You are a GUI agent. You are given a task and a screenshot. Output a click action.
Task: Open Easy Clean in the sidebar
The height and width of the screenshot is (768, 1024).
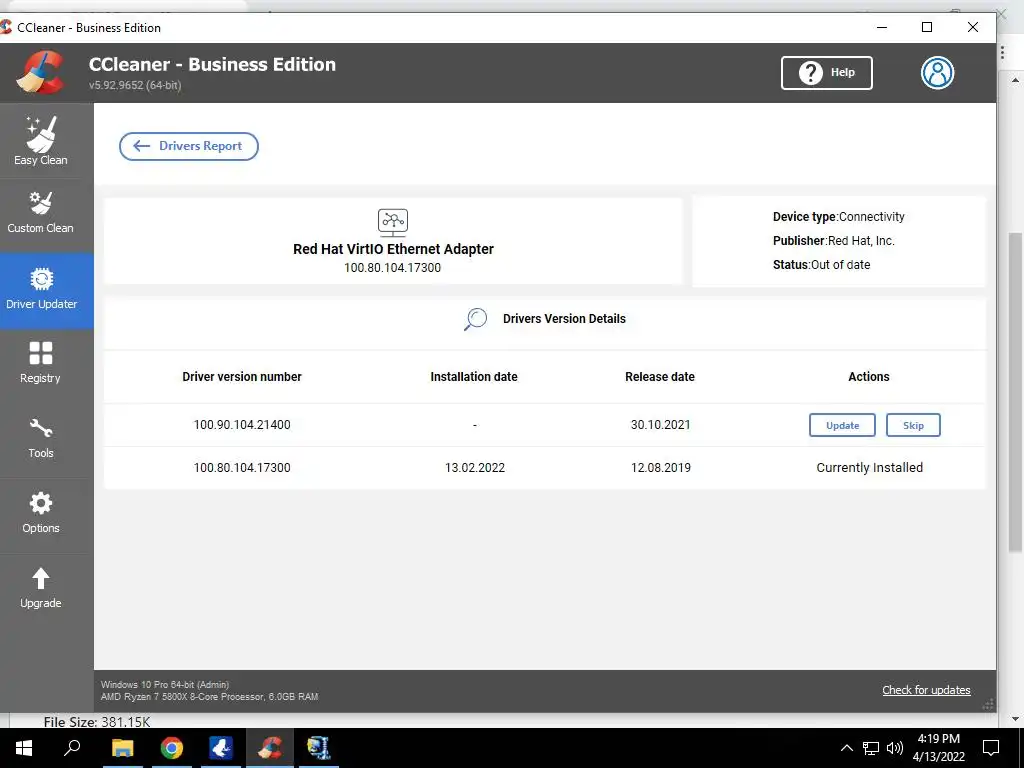tap(40, 141)
